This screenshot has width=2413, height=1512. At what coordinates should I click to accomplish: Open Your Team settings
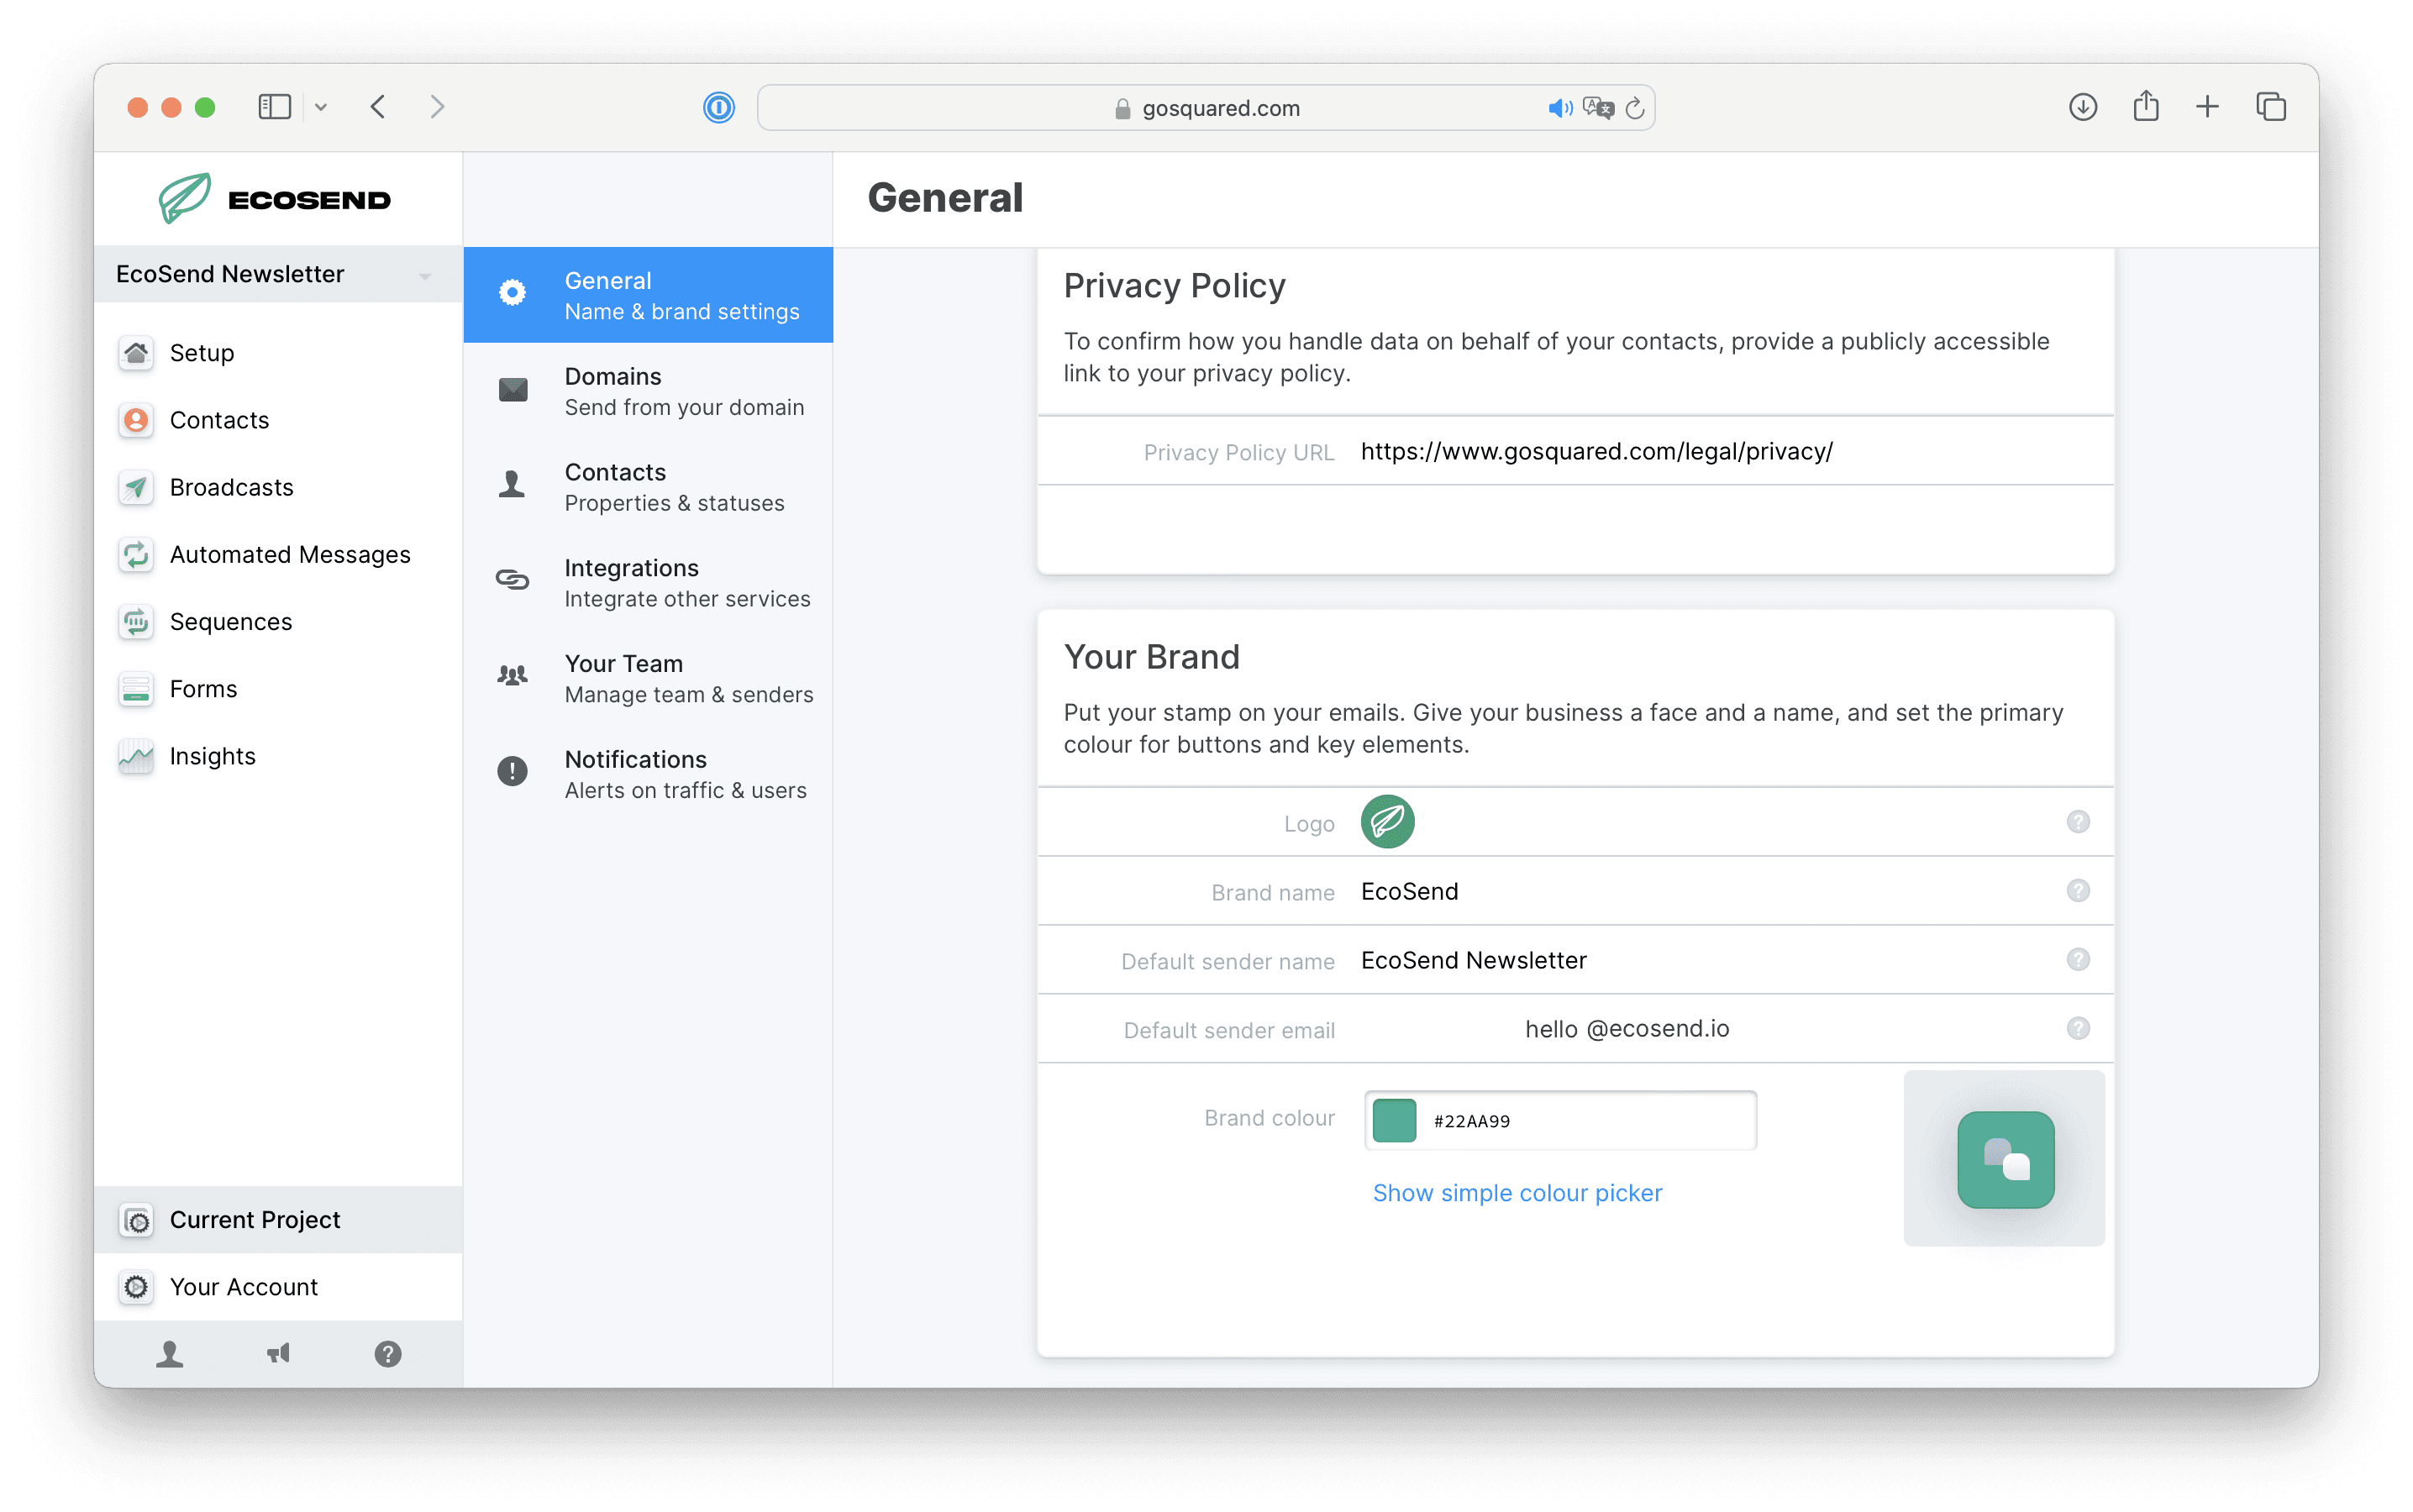(x=648, y=678)
